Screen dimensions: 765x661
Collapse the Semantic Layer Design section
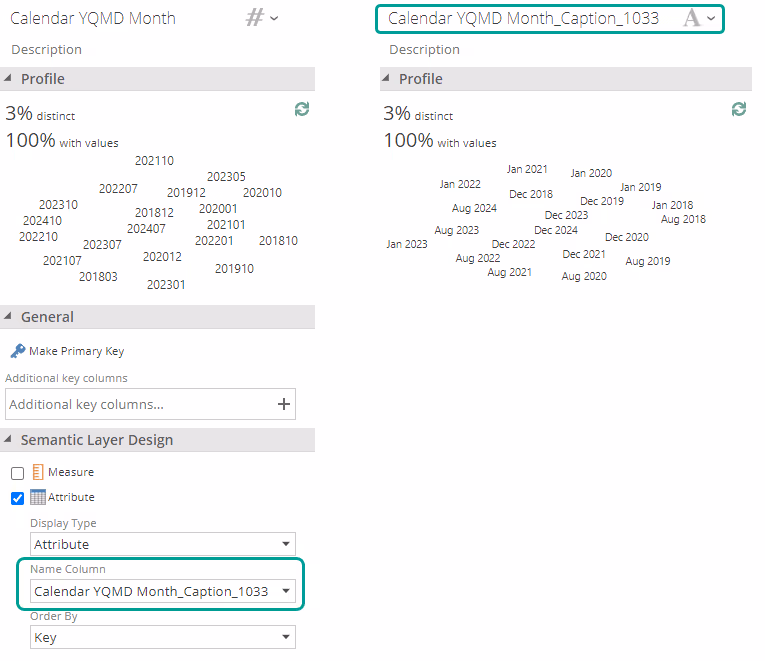(9, 440)
